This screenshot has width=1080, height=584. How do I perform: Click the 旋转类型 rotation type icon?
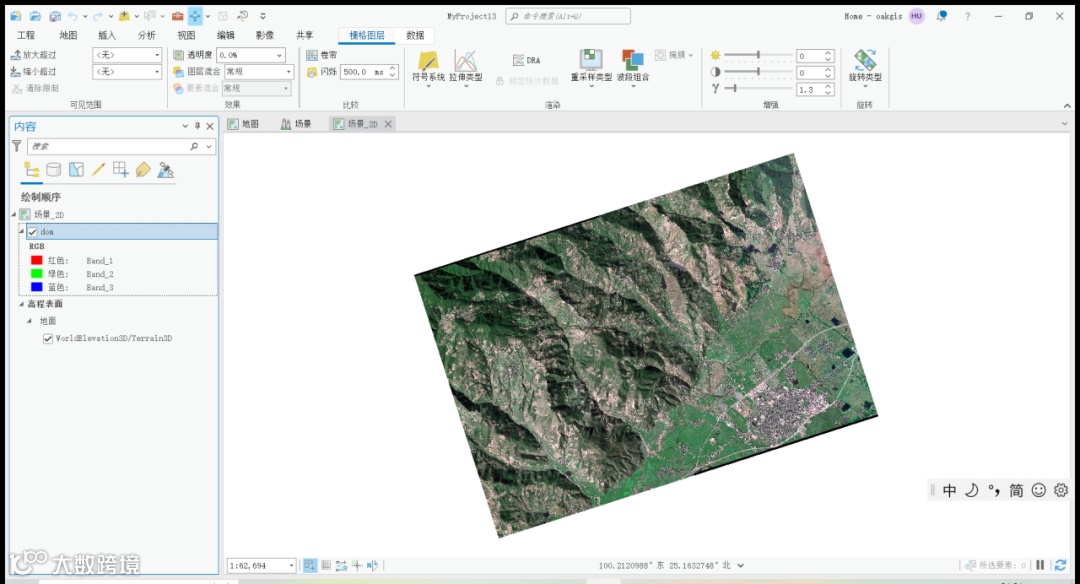865,62
